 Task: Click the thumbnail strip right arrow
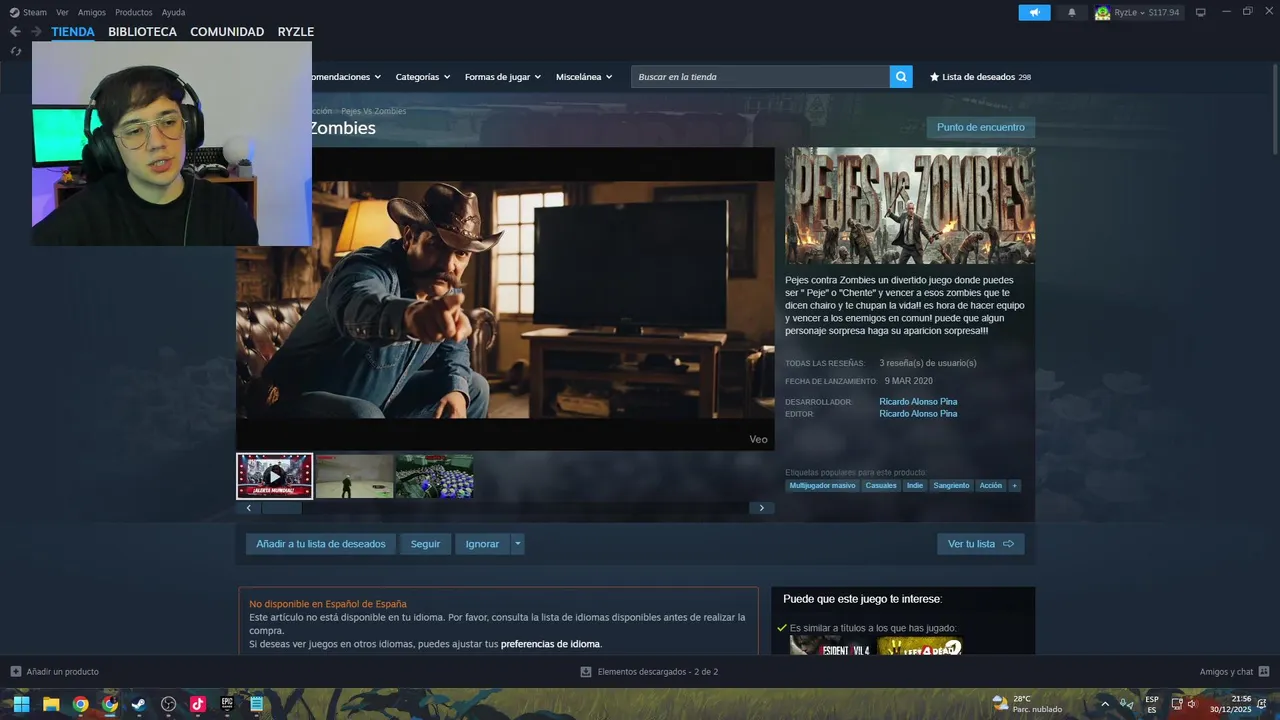click(762, 508)
